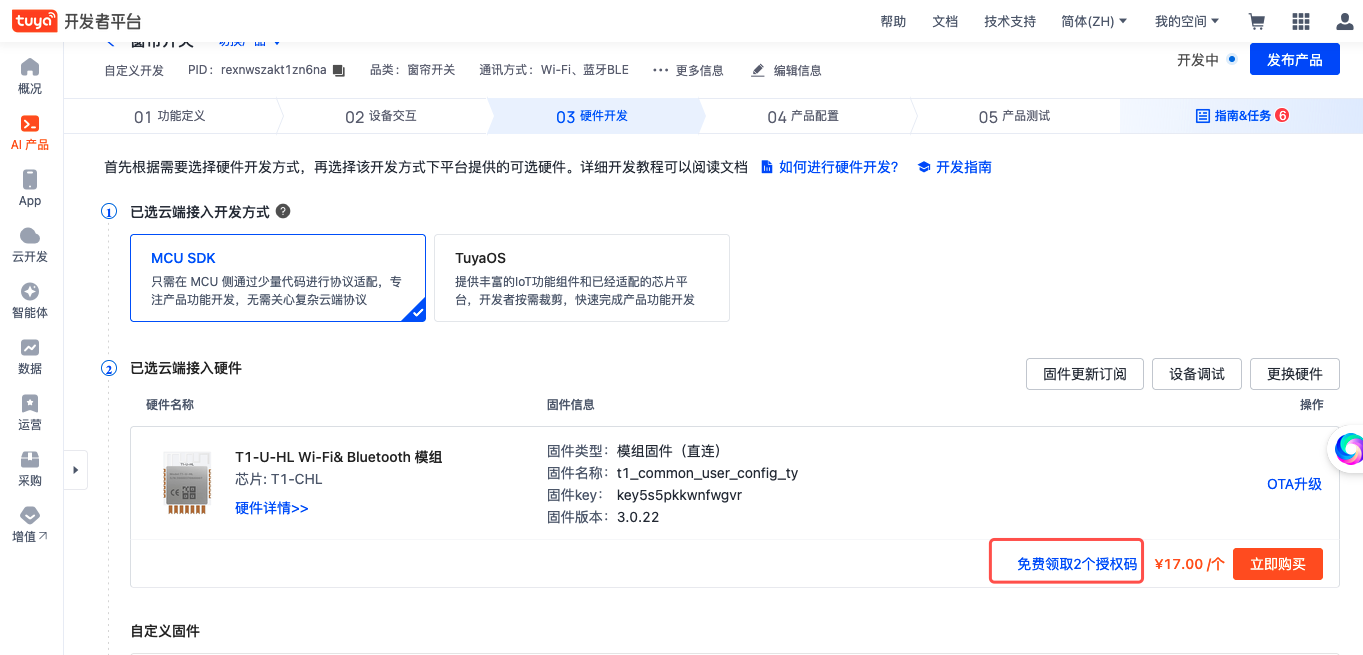Open the 增值 value-added sidebar section
Screen dimensions: 1363x655
[30, 524]
